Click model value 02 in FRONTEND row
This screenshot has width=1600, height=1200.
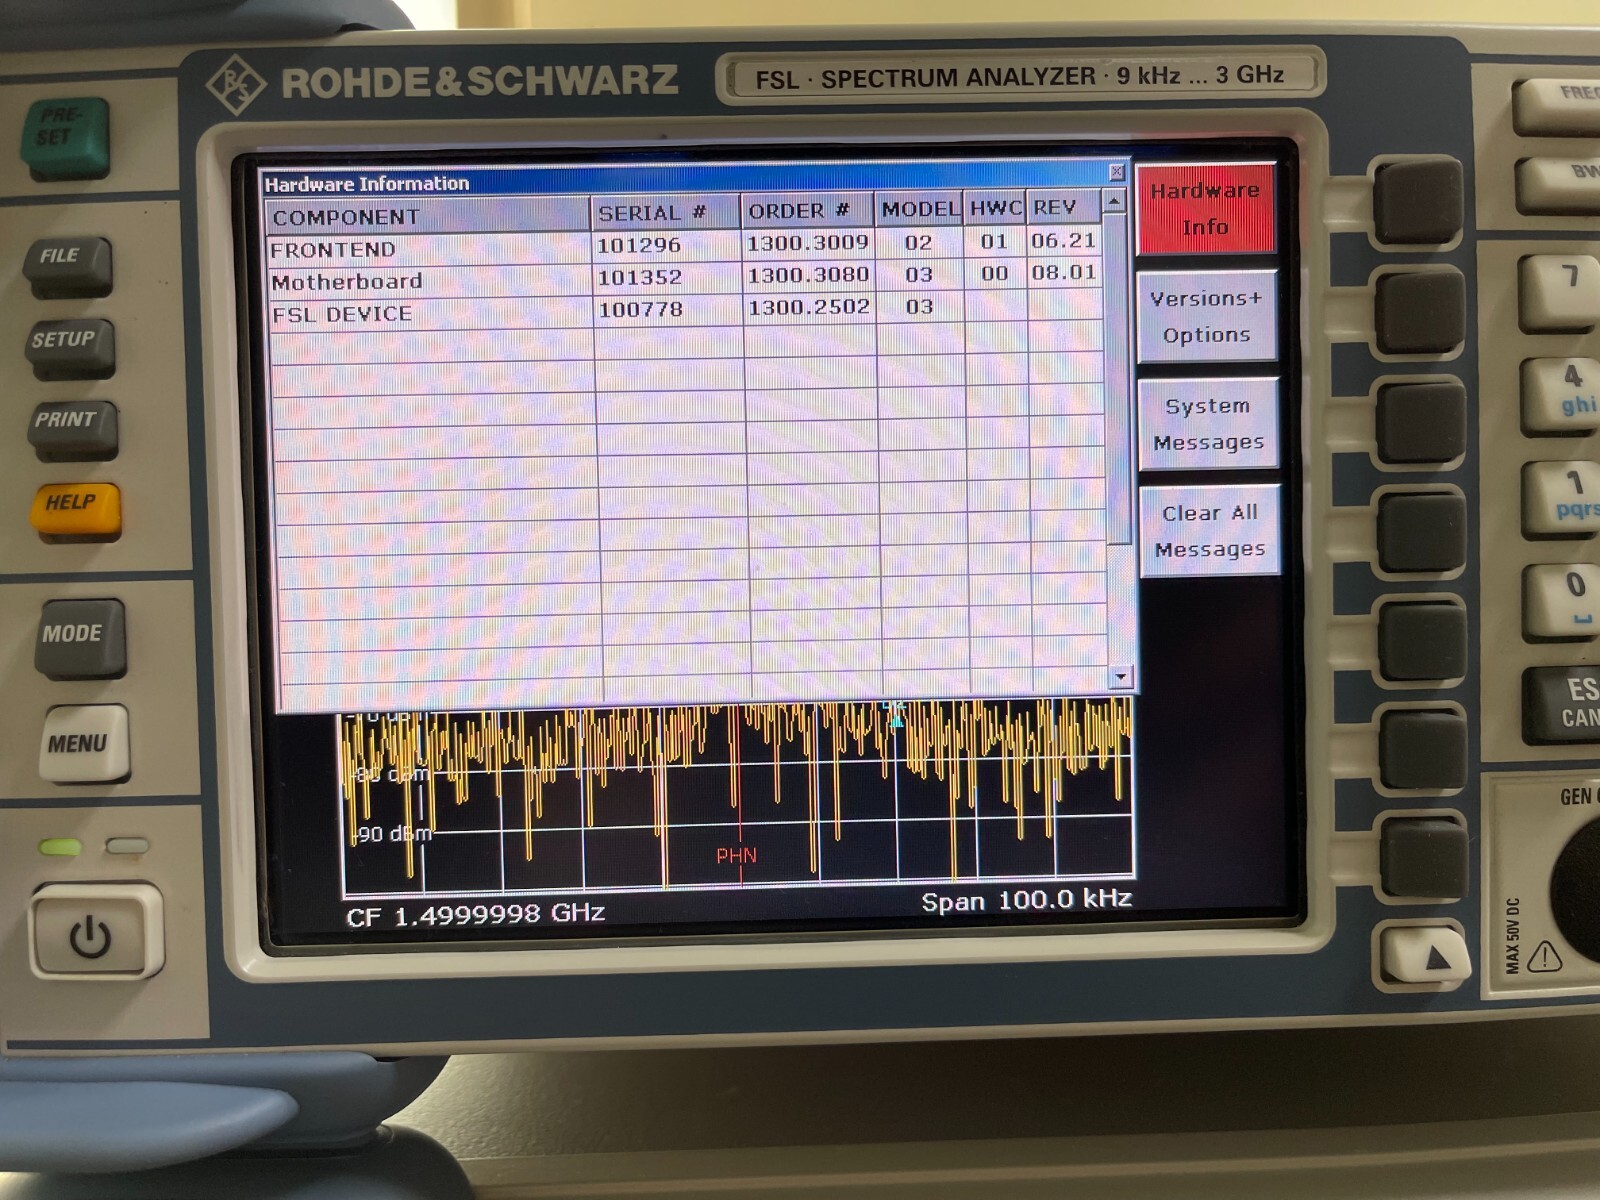point(918,242)
